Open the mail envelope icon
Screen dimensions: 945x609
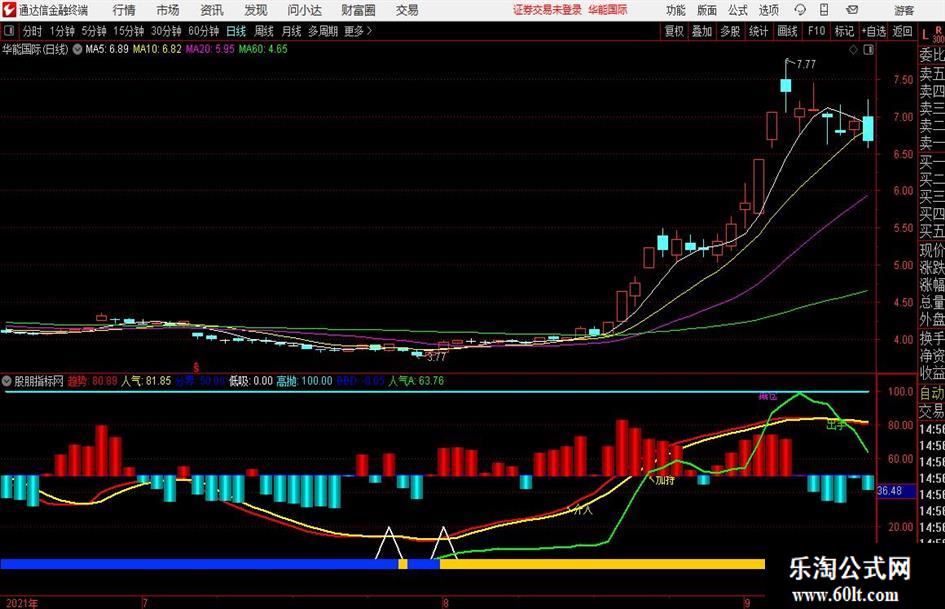tap(852, 10)
